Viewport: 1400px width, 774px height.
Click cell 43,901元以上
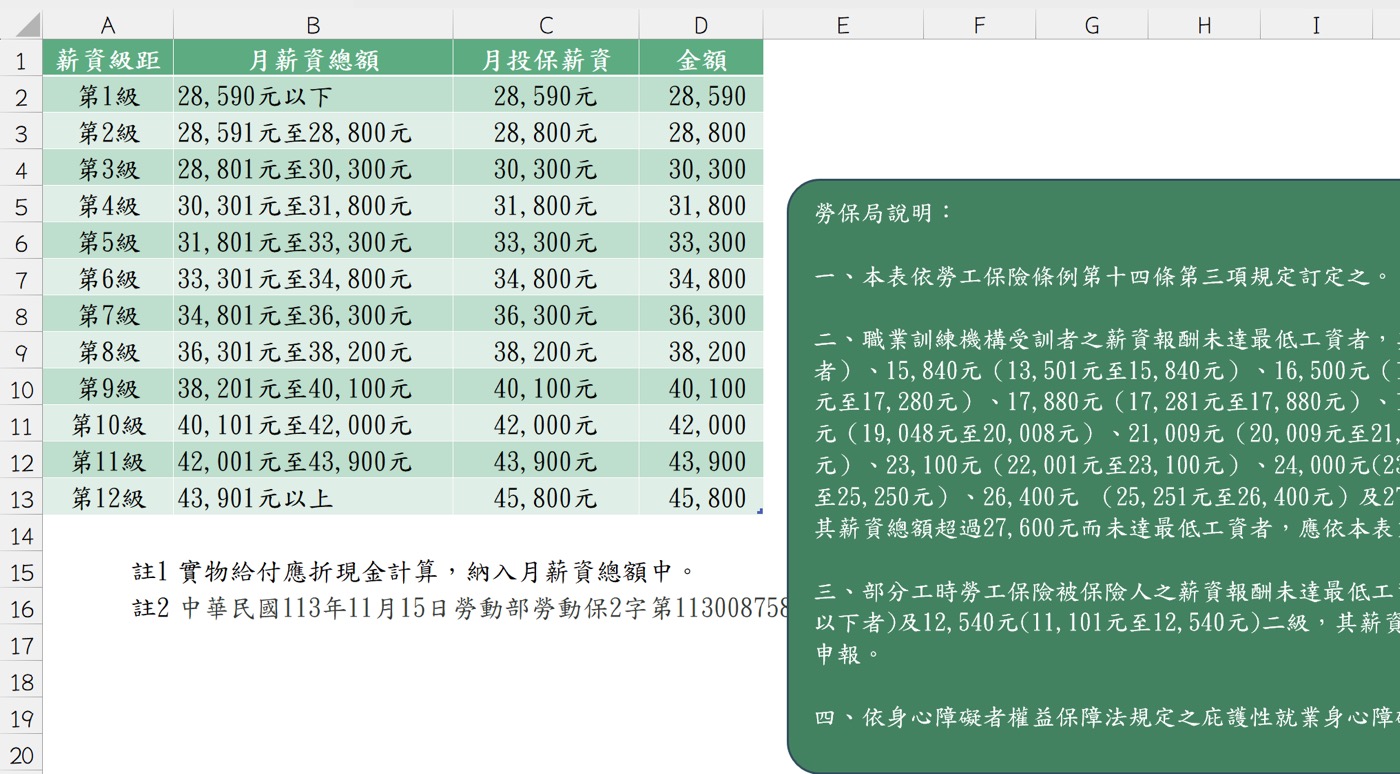313,498
